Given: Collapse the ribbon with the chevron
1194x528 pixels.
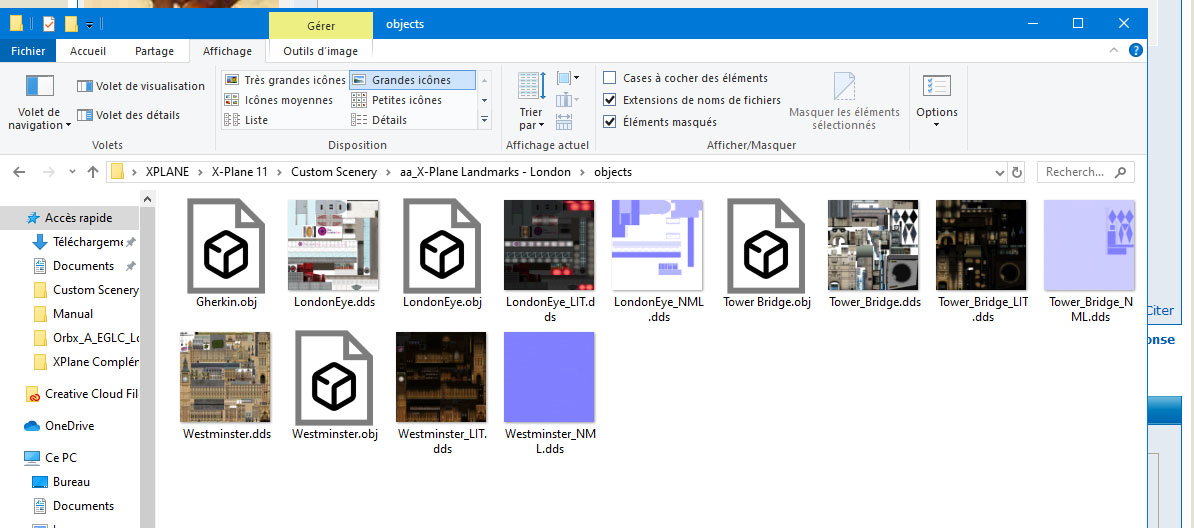Looking at the screenshot, I should 1113,51.
